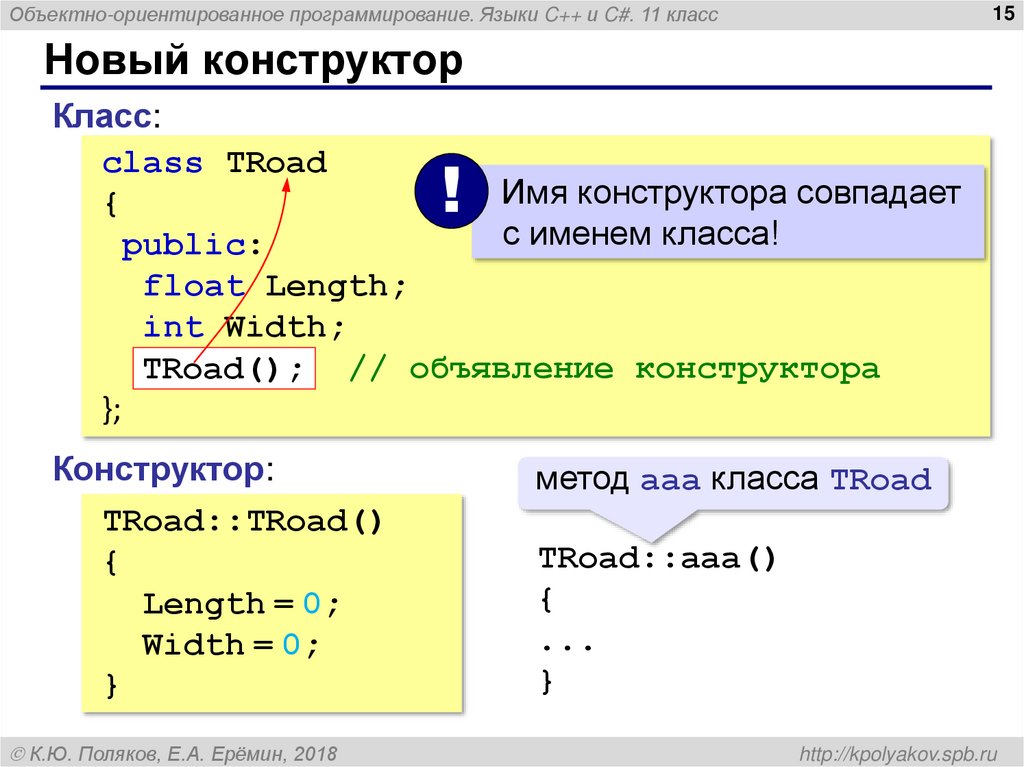Screen dimensions: 1024x767
Task: Click the 'Width = 0;' statement
Action: (231, 645)
